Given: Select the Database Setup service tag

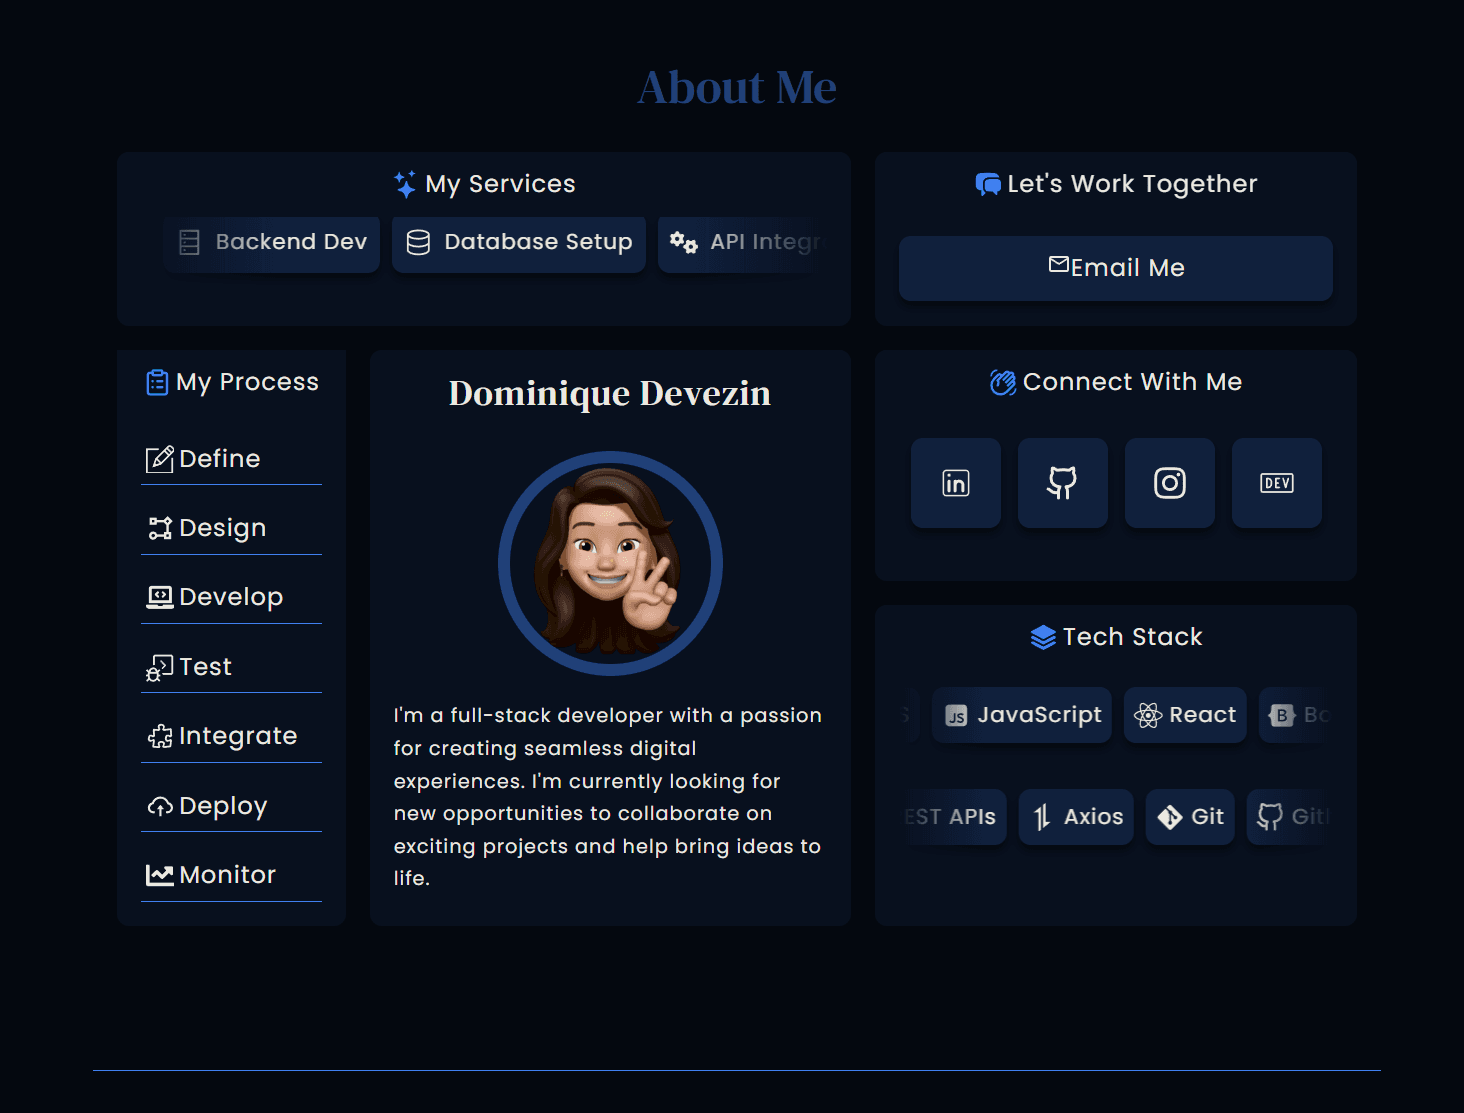Looking at the screenshot, I should point(518,243).
